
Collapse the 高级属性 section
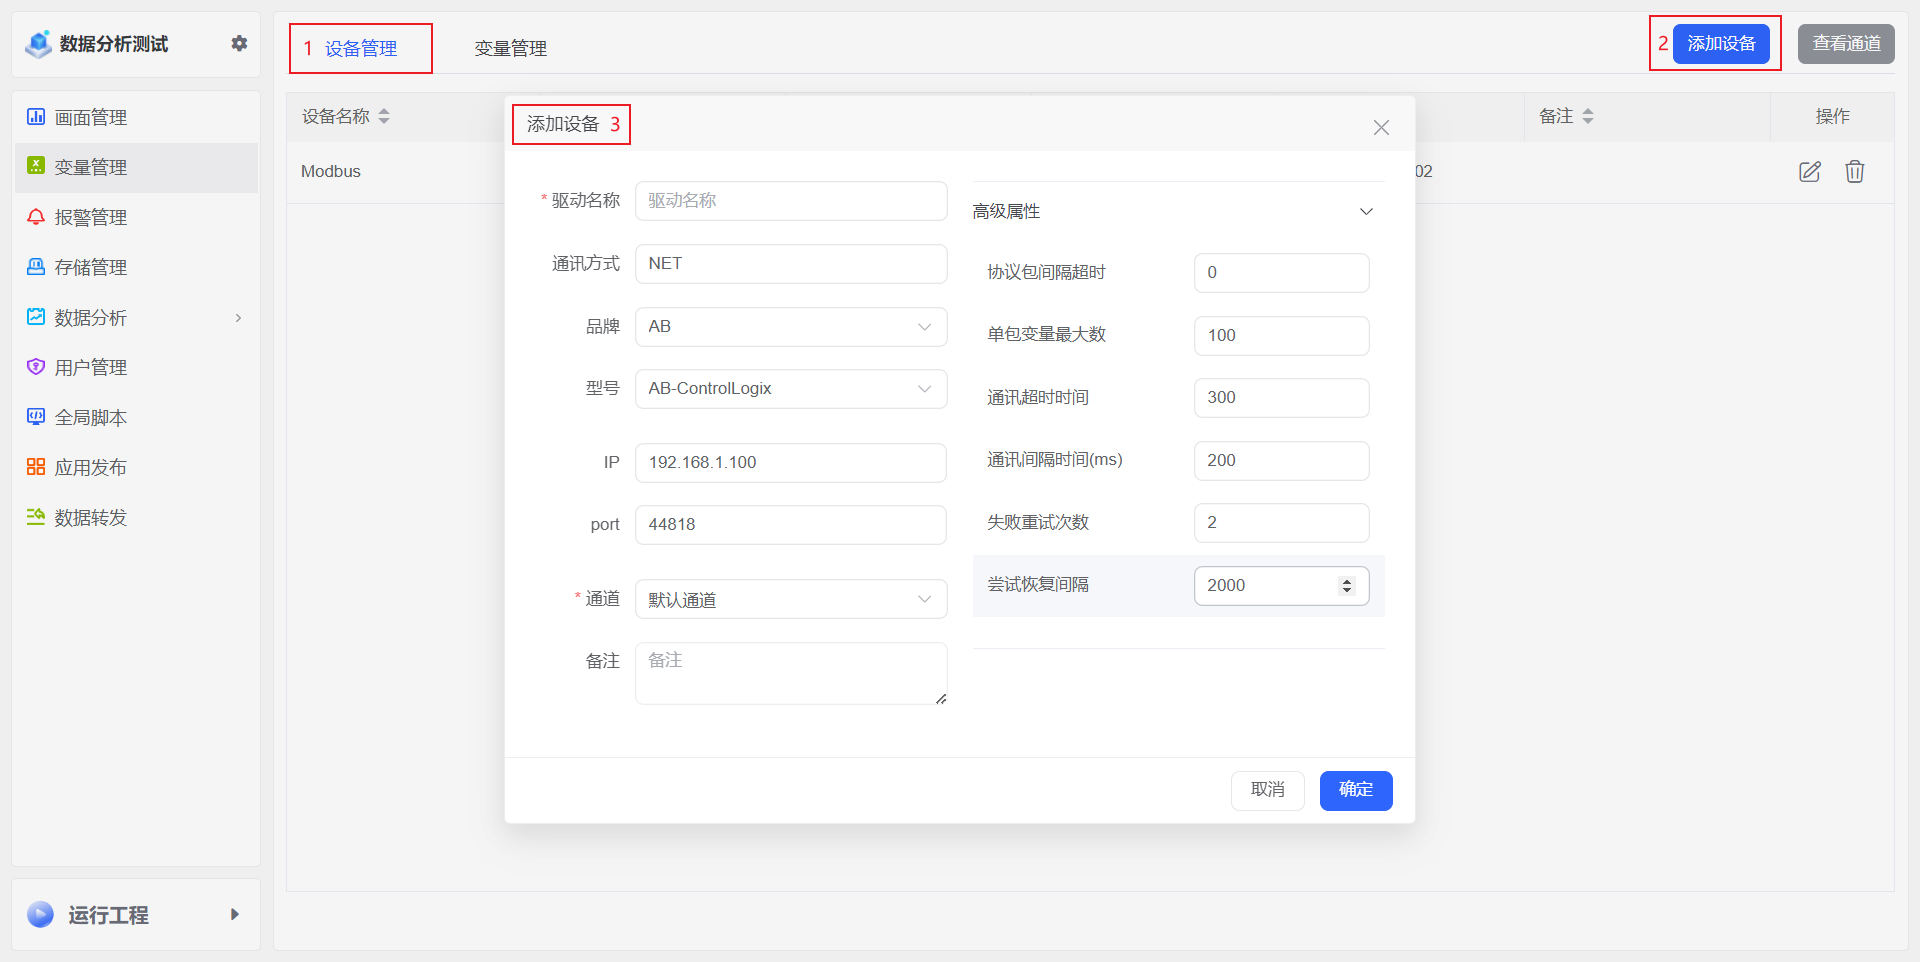click(x=1366, y=211)
